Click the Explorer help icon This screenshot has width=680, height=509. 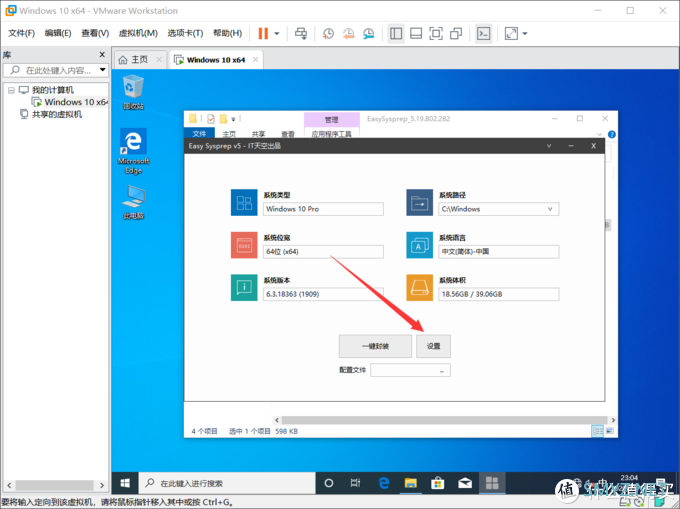point(611,134)
